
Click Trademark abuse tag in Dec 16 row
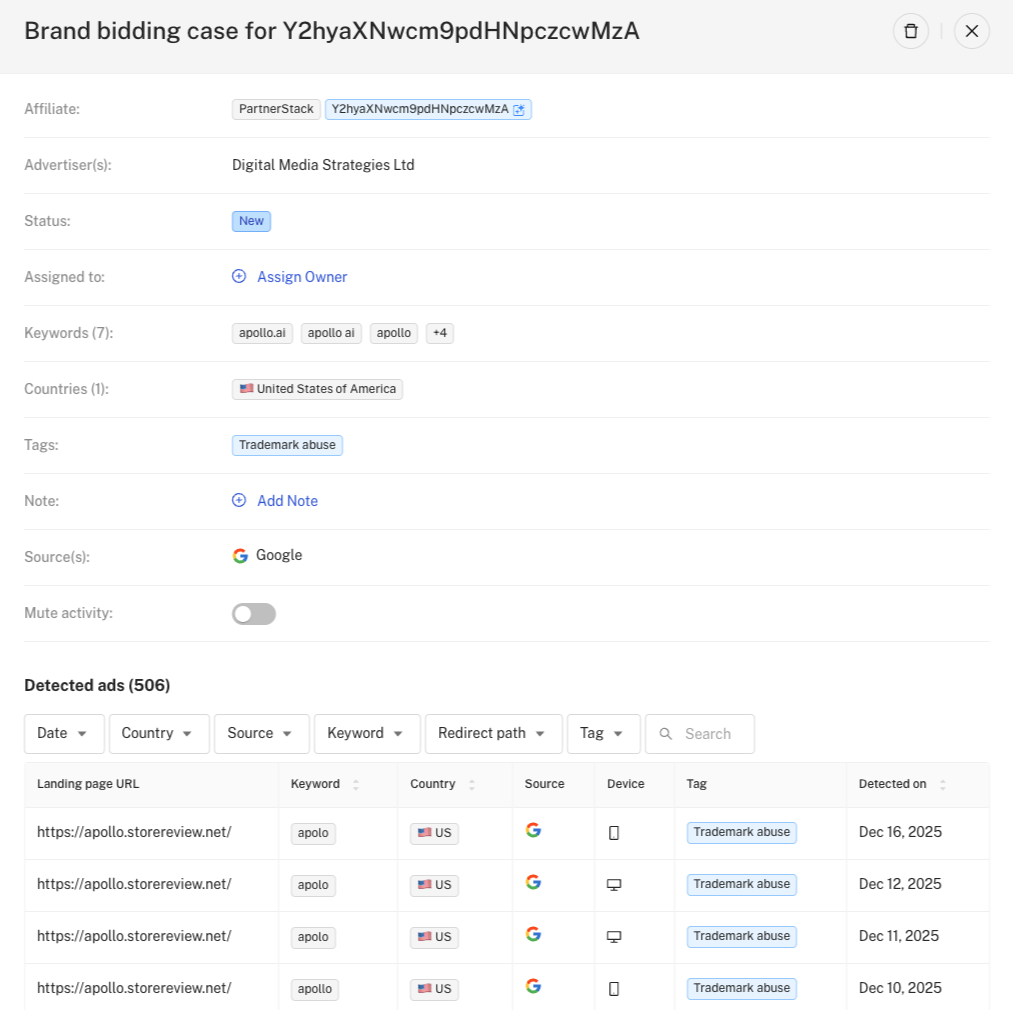tap(742, 833)
